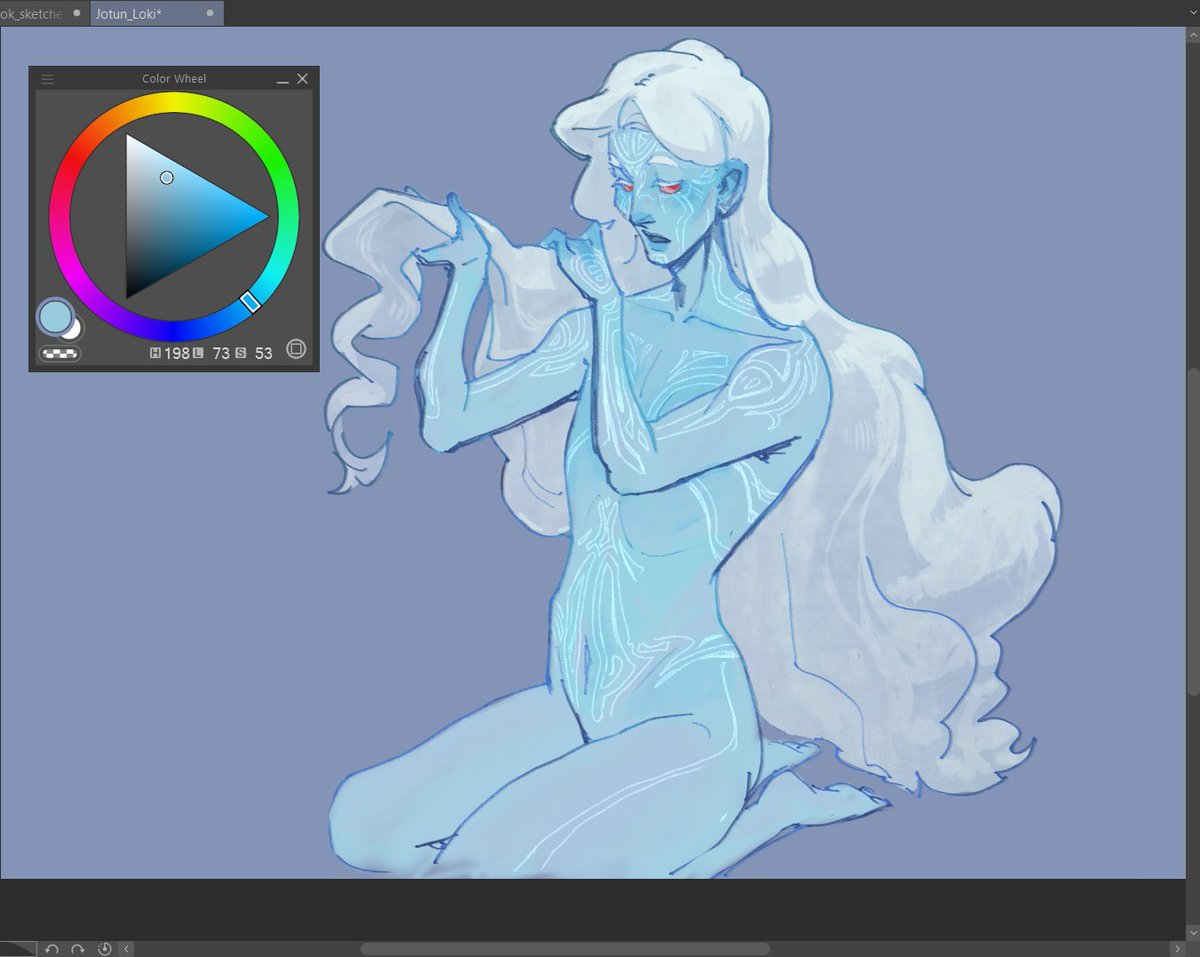Rotate canvas left icon
1200x957 pixels.
[x=52, y=948]
